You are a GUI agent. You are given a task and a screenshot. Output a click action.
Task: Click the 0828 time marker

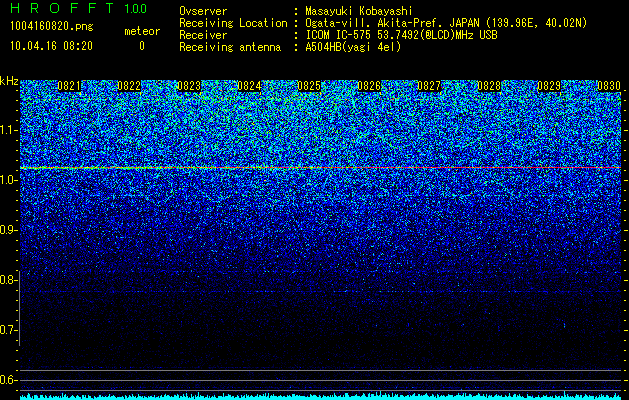[489, 86]
